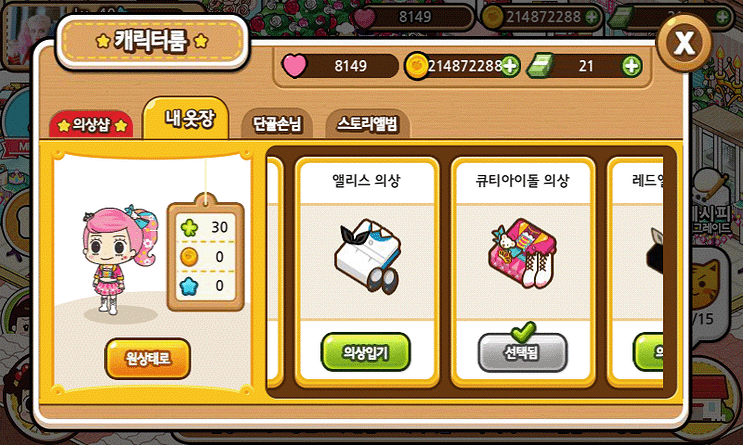Click the gray 선택됨 selected button
743x445 pixels.
[522, 353]
